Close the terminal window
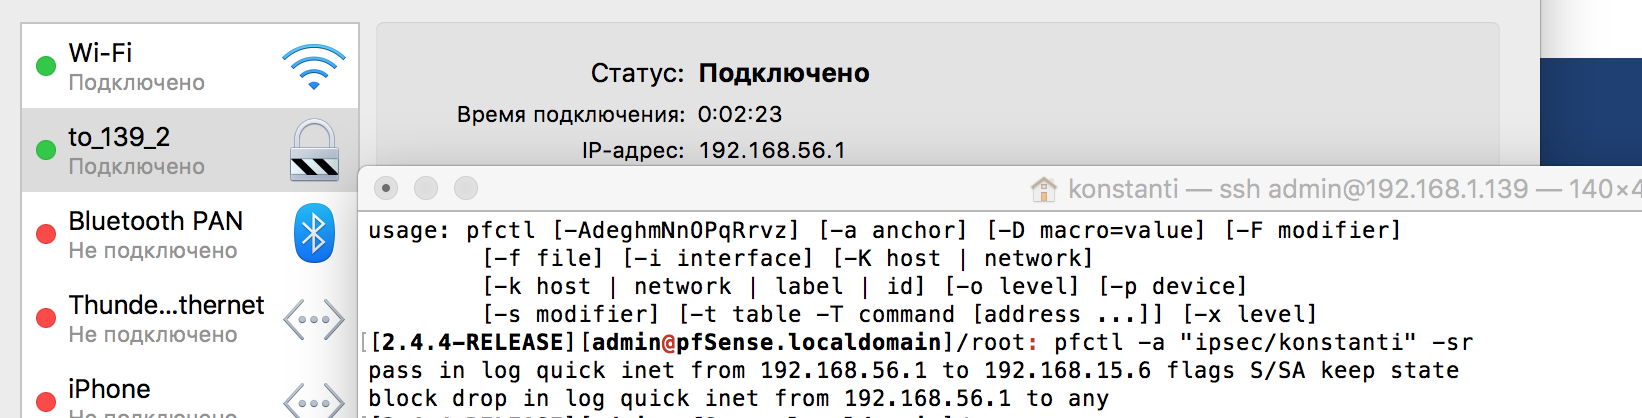This screenshot has height=418, width=1642. (x=386, y=188)
